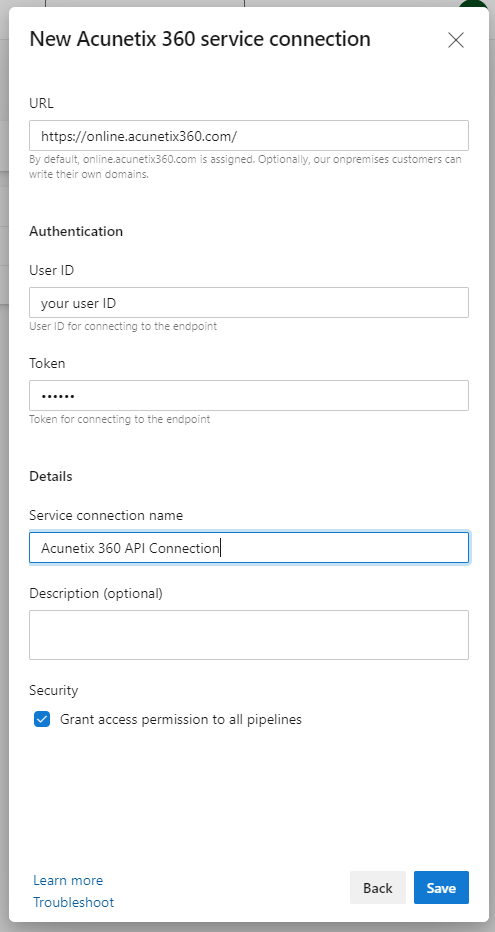This screenshot has height=932, width=495.
Task: Click the Details section heading
Action: 51,476
